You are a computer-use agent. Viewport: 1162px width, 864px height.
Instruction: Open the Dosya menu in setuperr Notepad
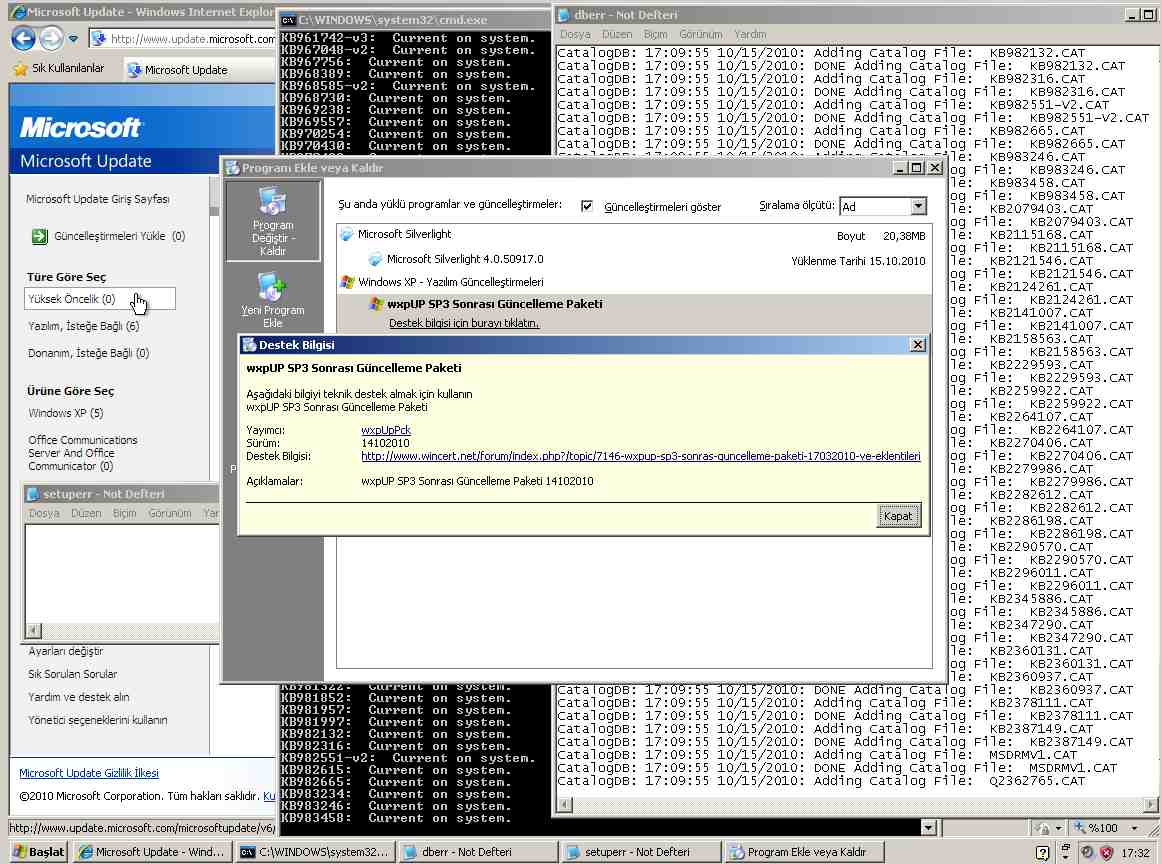tap(44, 513)
